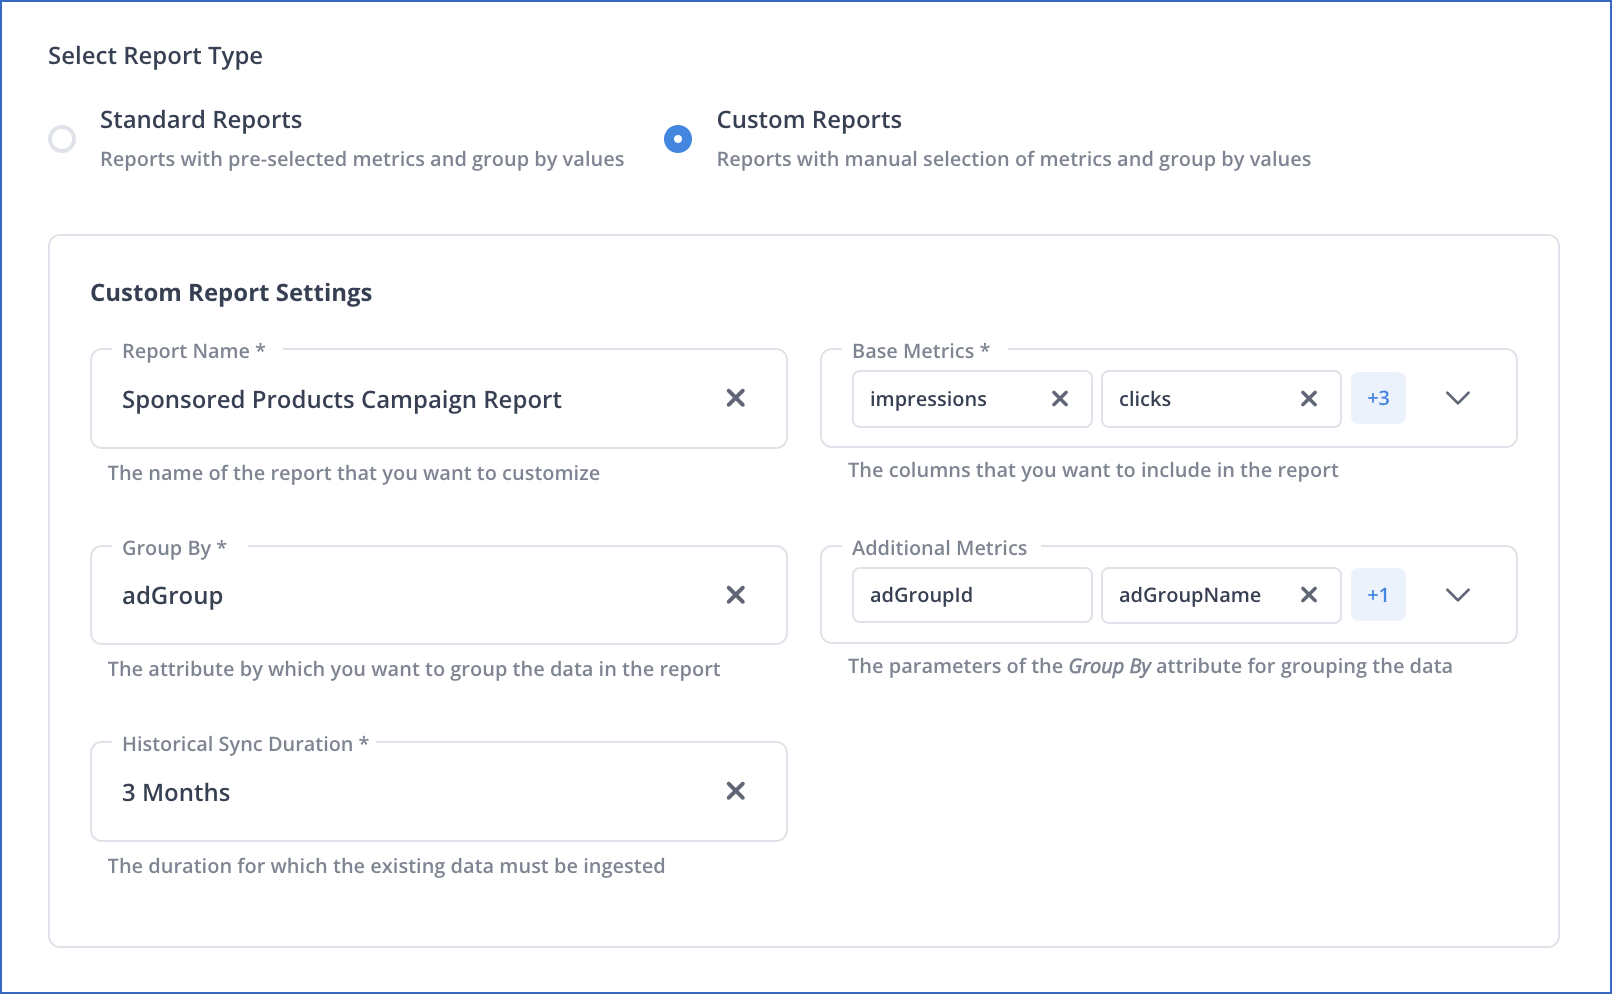Click the Standard Reports label text
This screenshot has height=994, width=1612.
(201, 120)
